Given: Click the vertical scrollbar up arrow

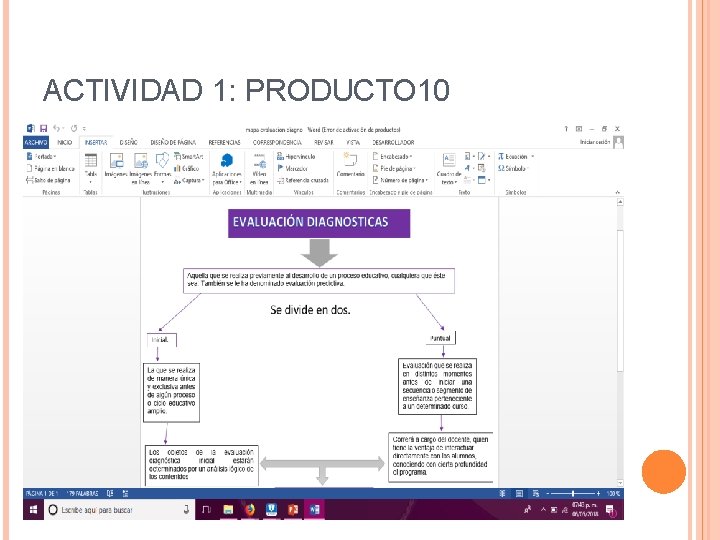Looking at the screenshot, I should (620, 202).
